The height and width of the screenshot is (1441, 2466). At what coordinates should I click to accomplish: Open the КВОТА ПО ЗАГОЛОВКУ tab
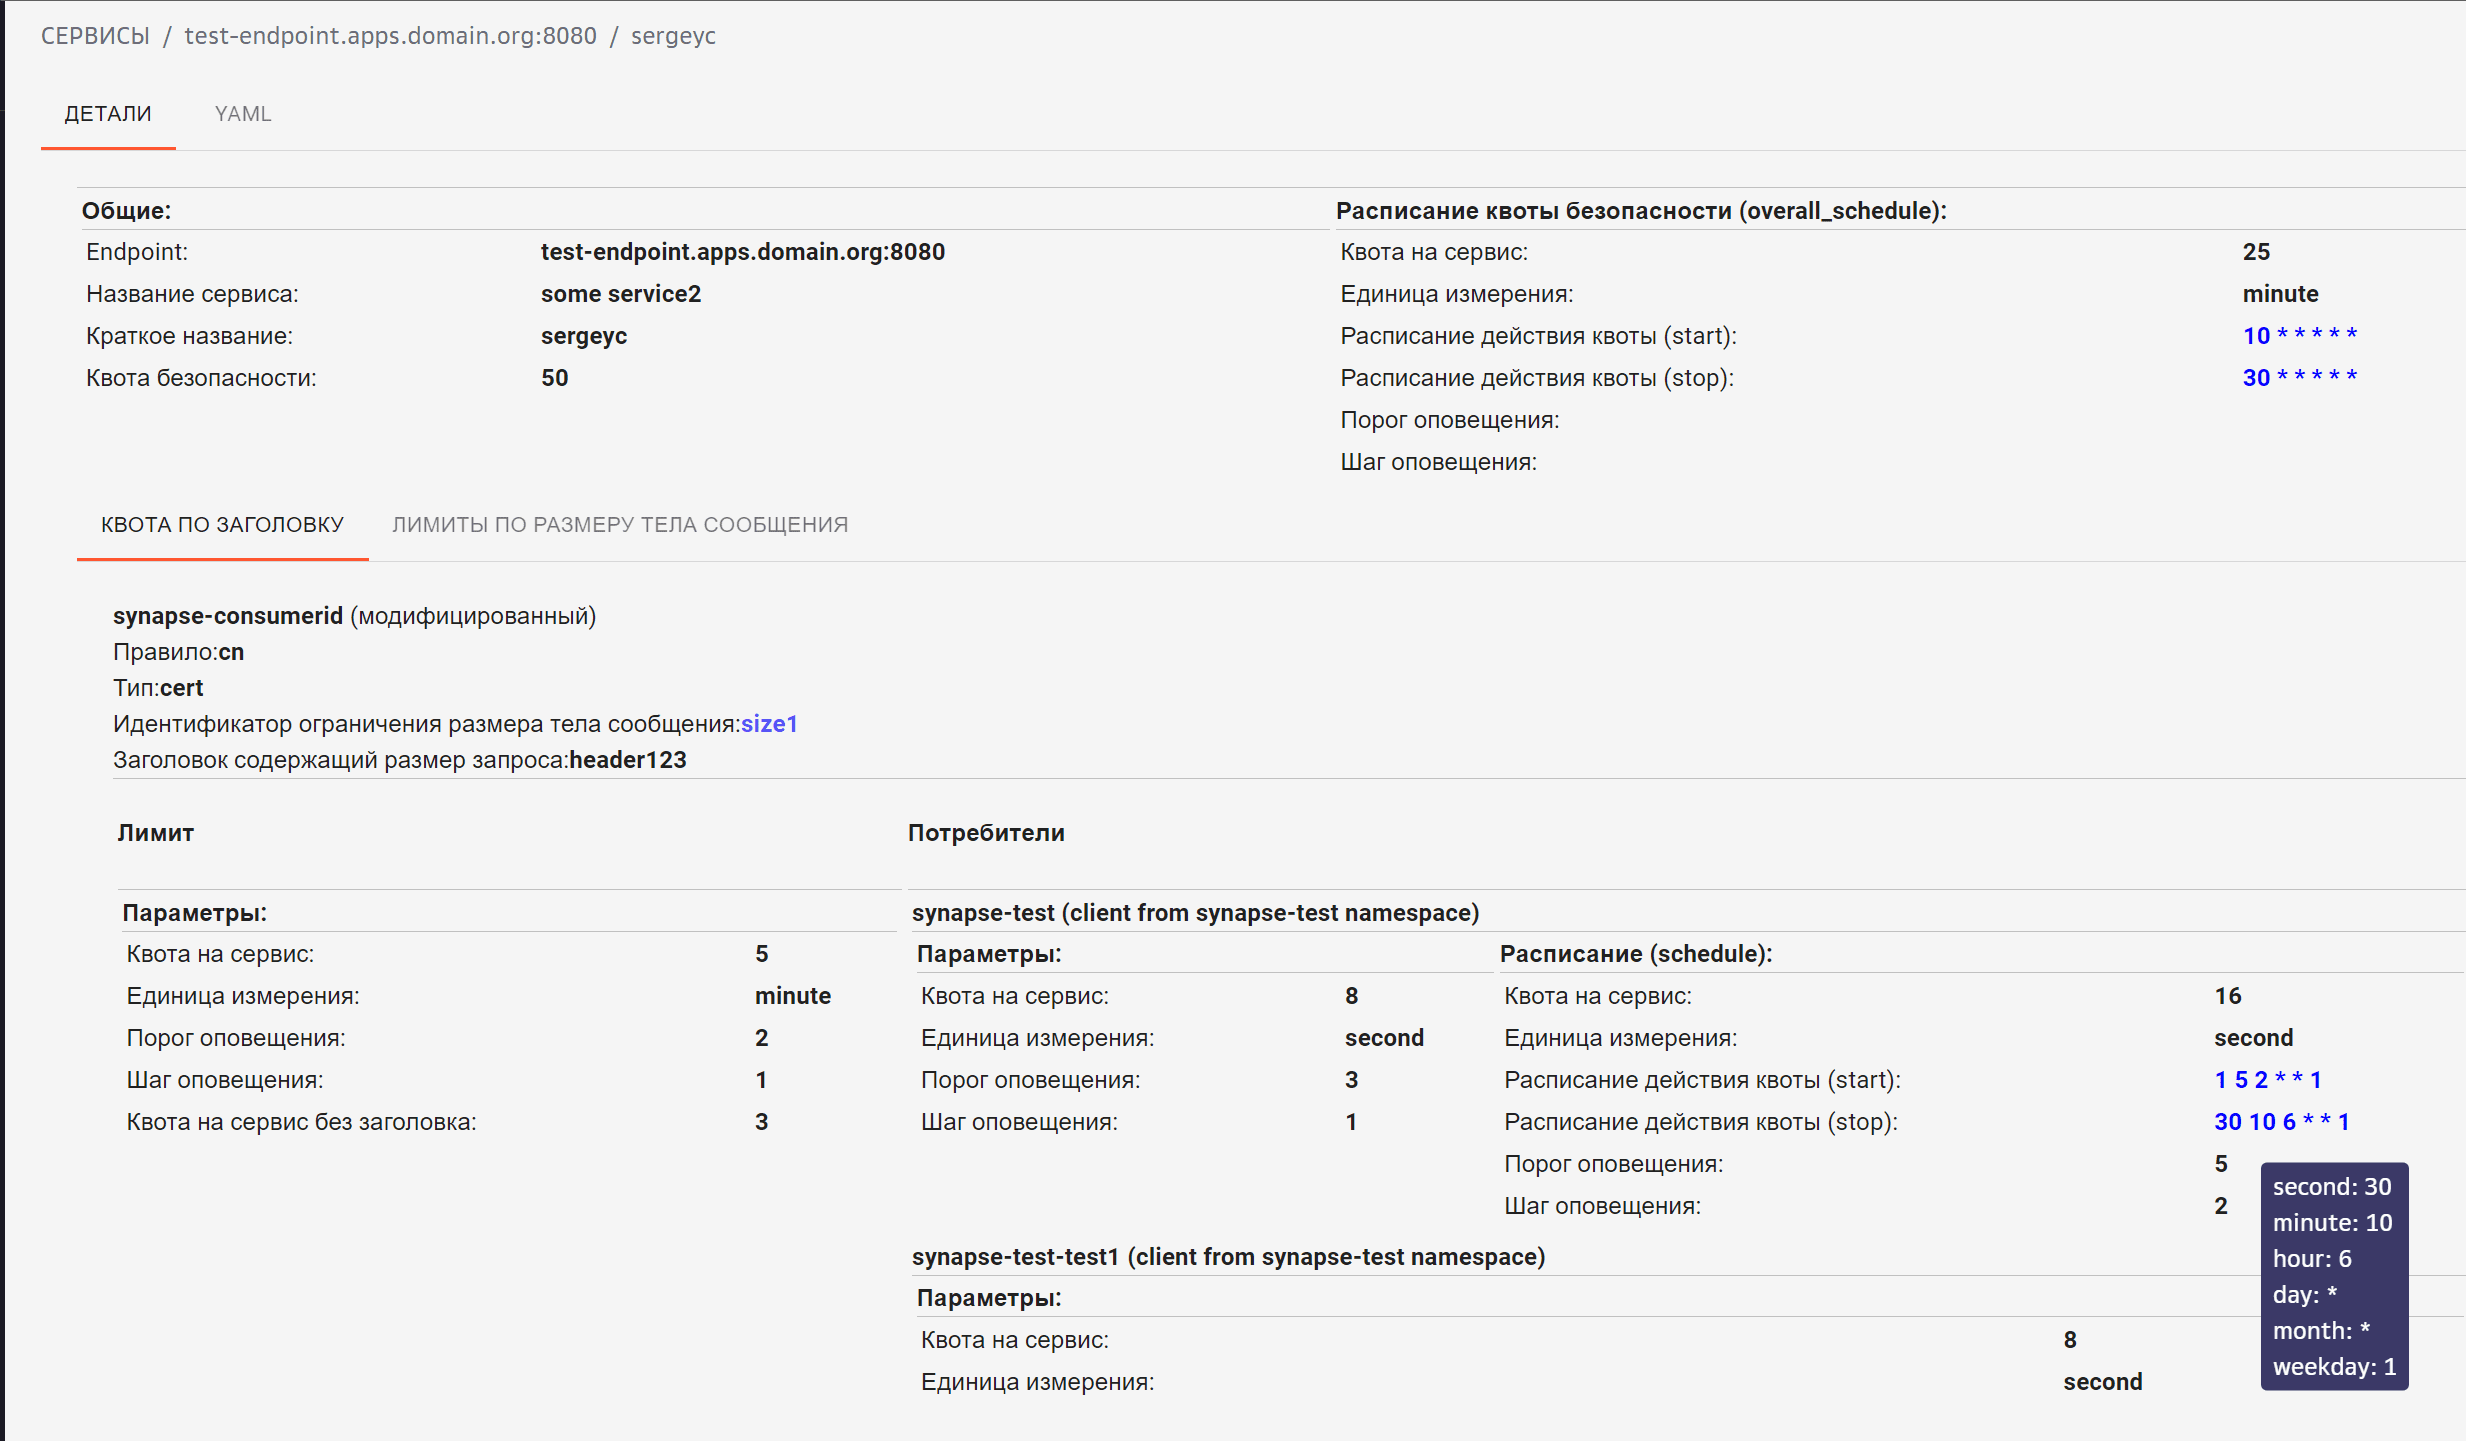222,525
